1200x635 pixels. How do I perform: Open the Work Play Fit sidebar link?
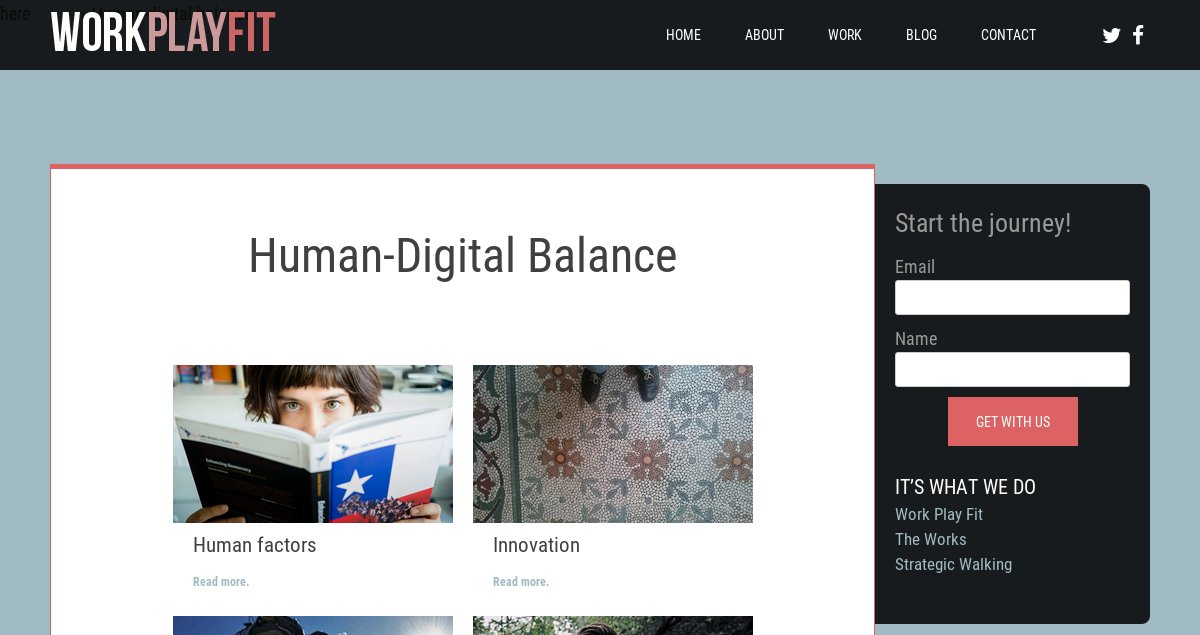939,514
